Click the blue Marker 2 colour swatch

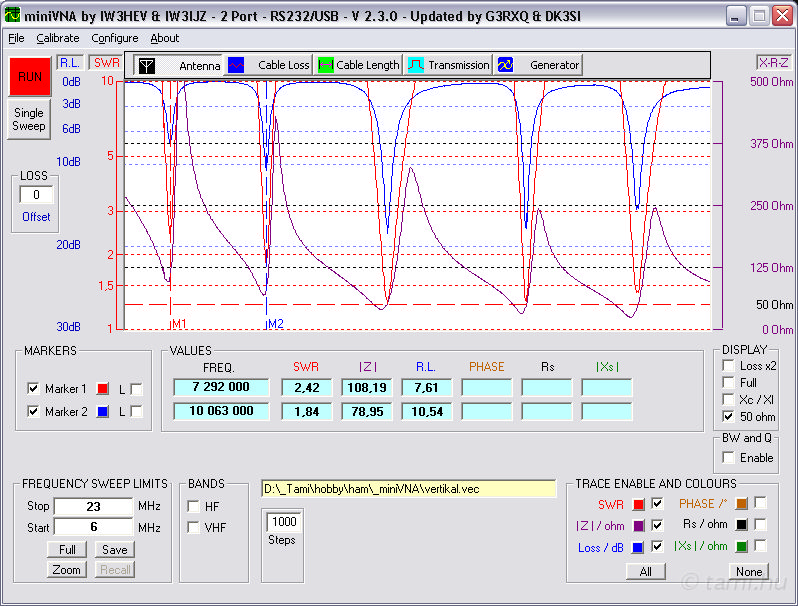click(102, 411)
